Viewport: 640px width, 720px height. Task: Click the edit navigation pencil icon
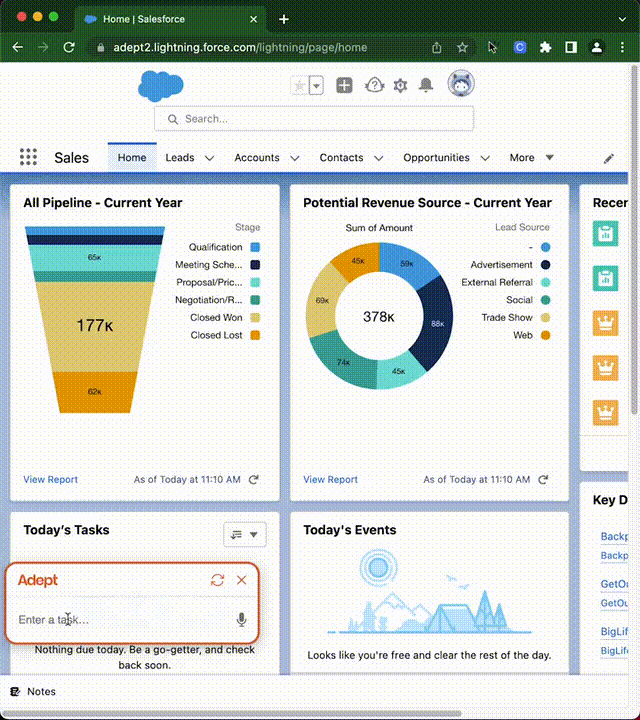(x=608, y=159)
